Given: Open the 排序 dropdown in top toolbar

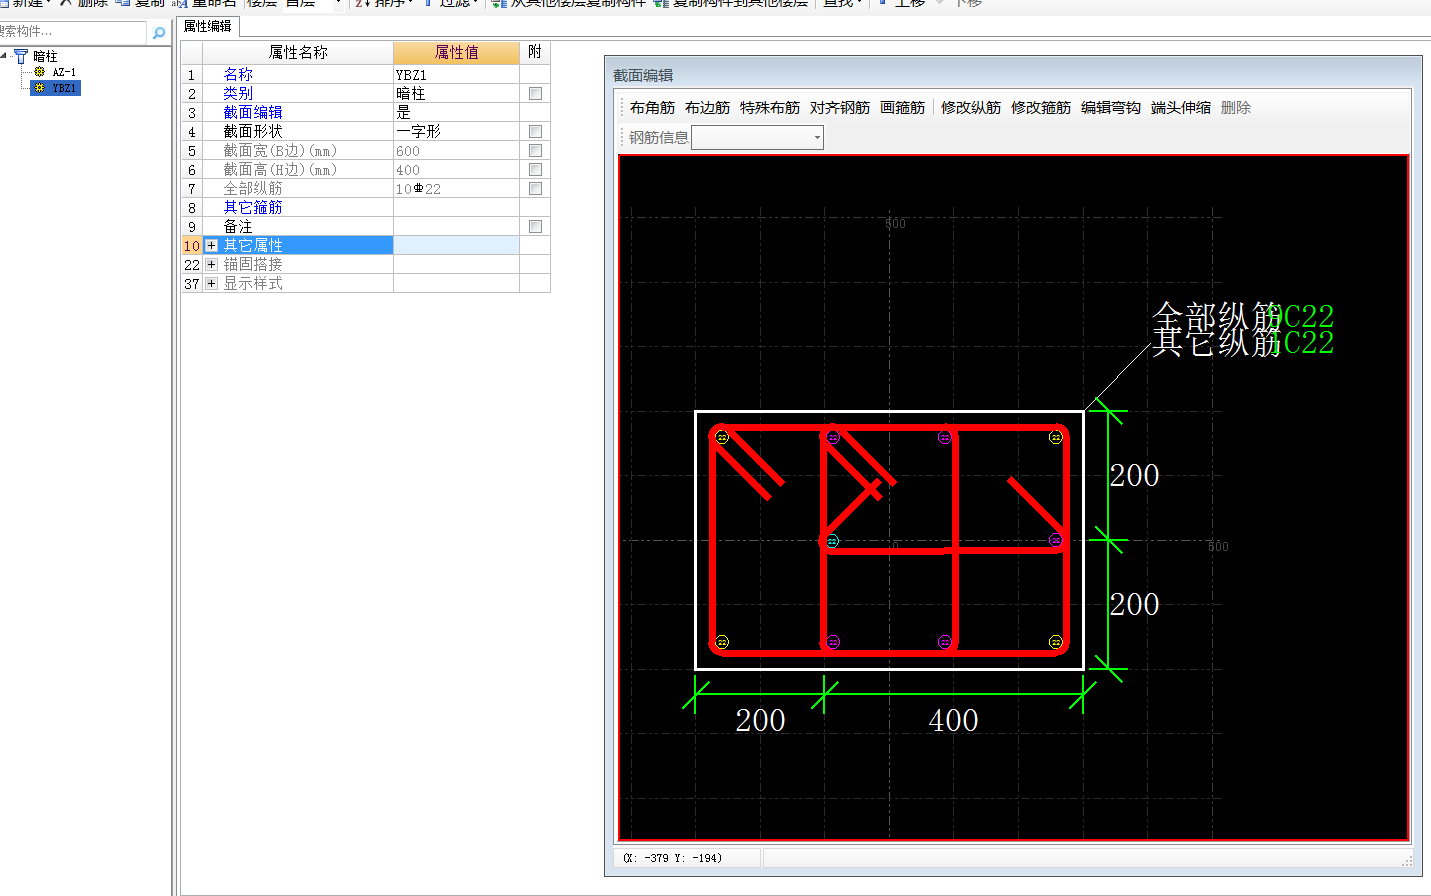Looking at the screenshot, I should point(383,3).
